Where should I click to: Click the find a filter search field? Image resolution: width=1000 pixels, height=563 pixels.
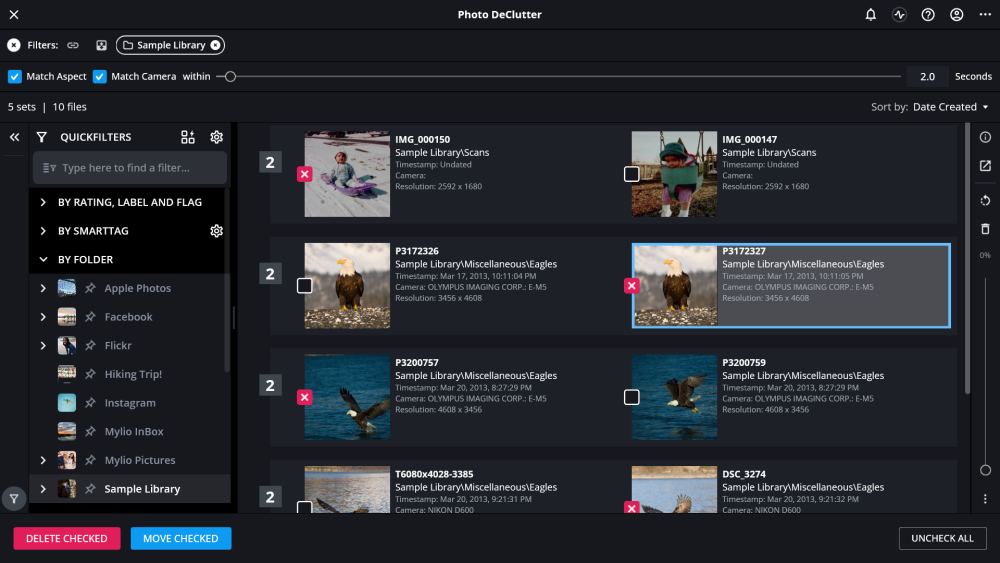pyautogui.click(x=130, y=168)
